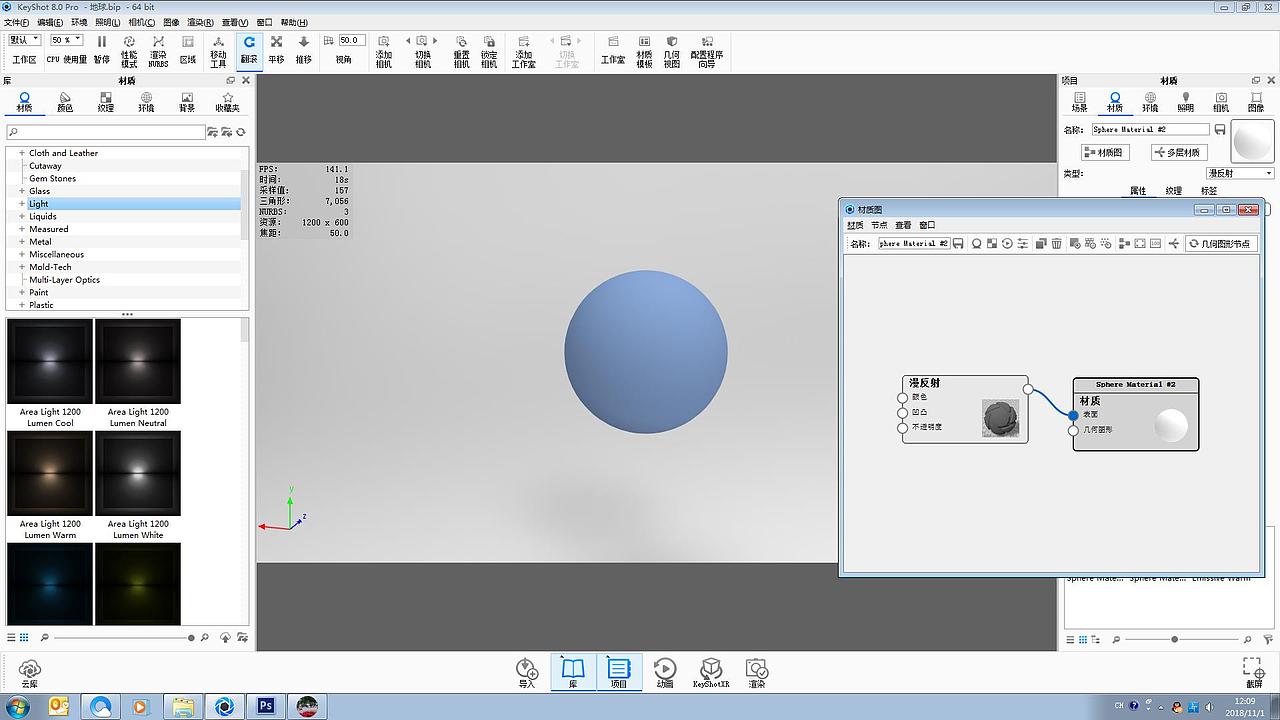Select the Texture (纹理) sub-tab
Screen dimensions: 1280x720
tap(1174, 190)
